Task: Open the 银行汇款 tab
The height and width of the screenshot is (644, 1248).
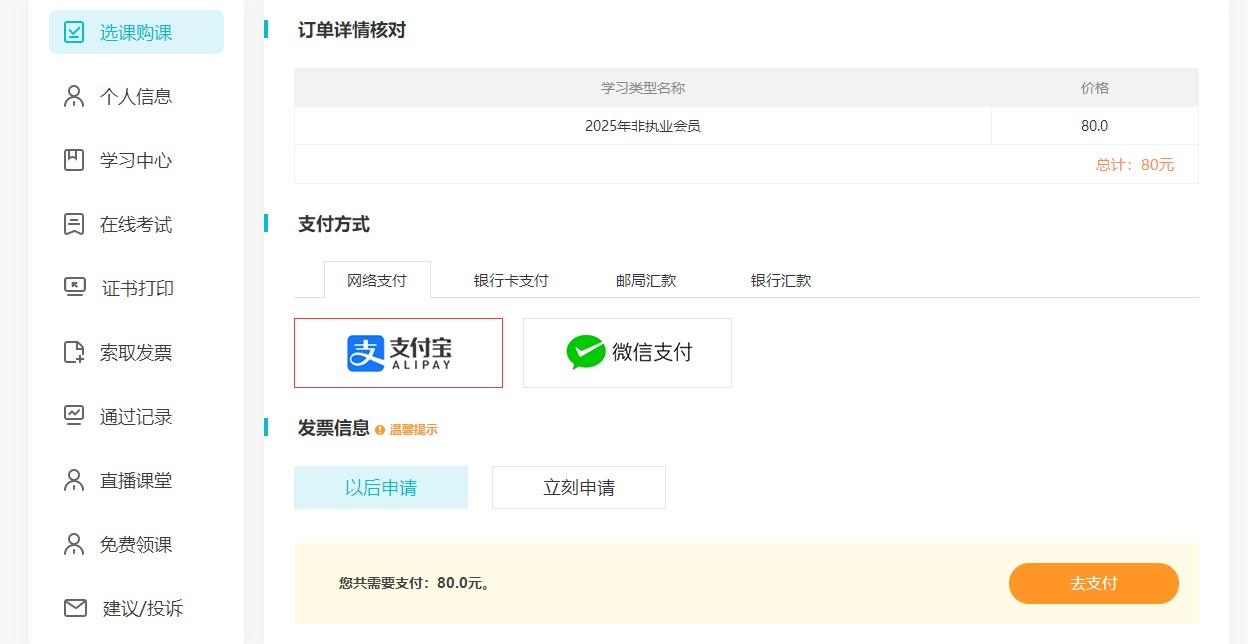Action: (781, 280)
